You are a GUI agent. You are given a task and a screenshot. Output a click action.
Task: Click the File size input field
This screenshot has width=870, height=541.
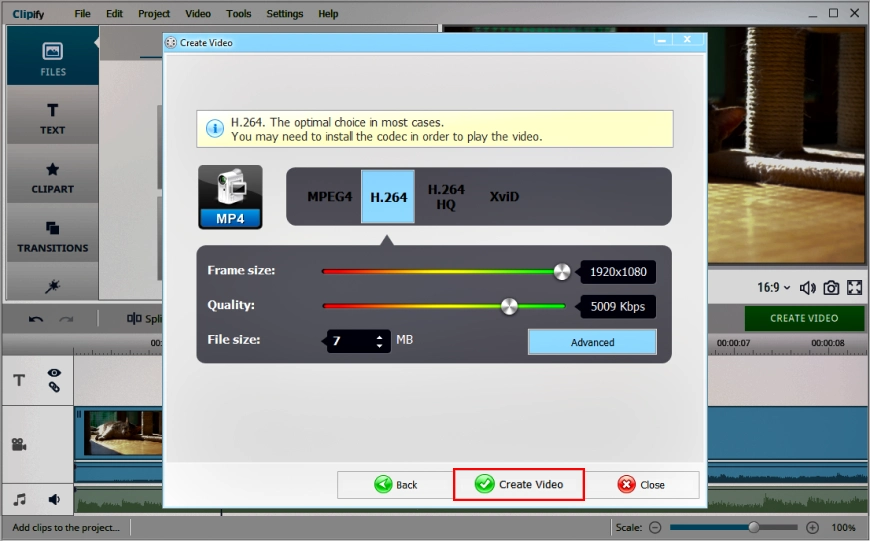pos(351,341)
